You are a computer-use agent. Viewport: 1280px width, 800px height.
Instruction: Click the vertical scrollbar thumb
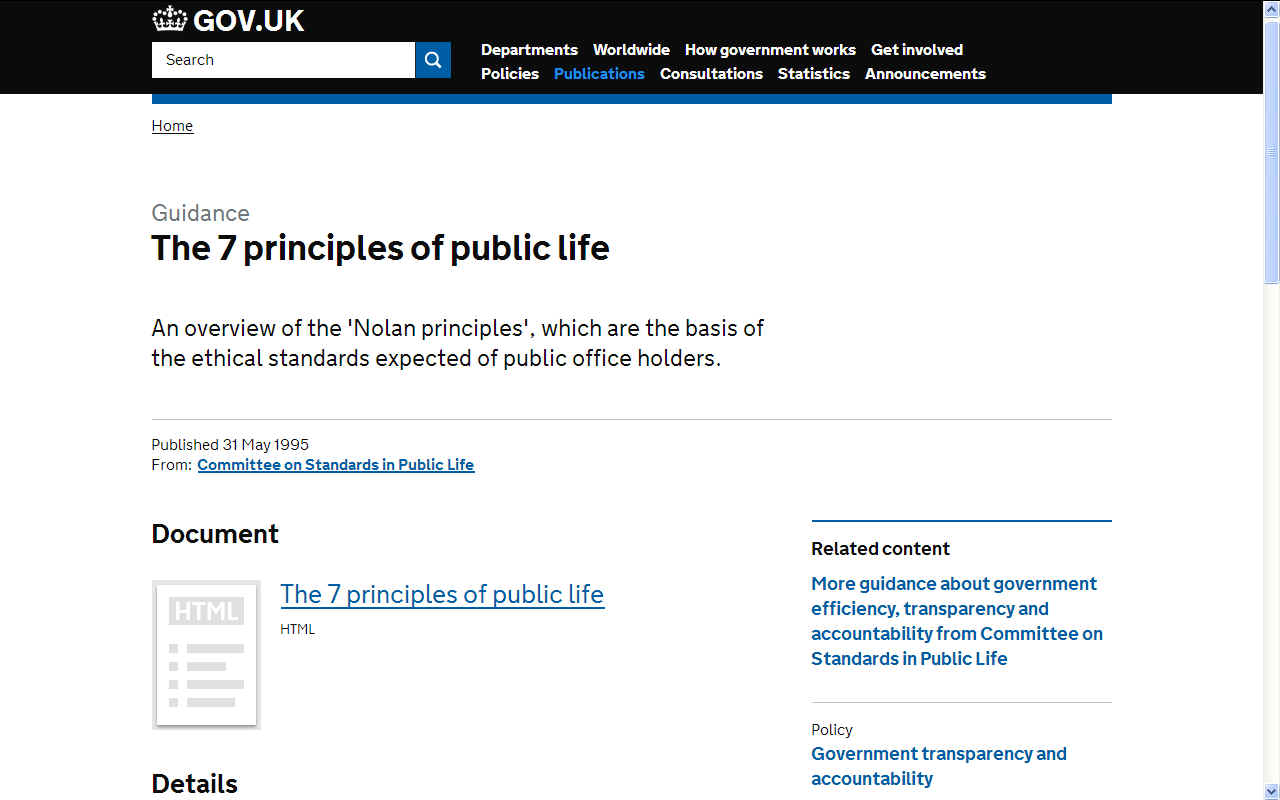point(1272,150)
